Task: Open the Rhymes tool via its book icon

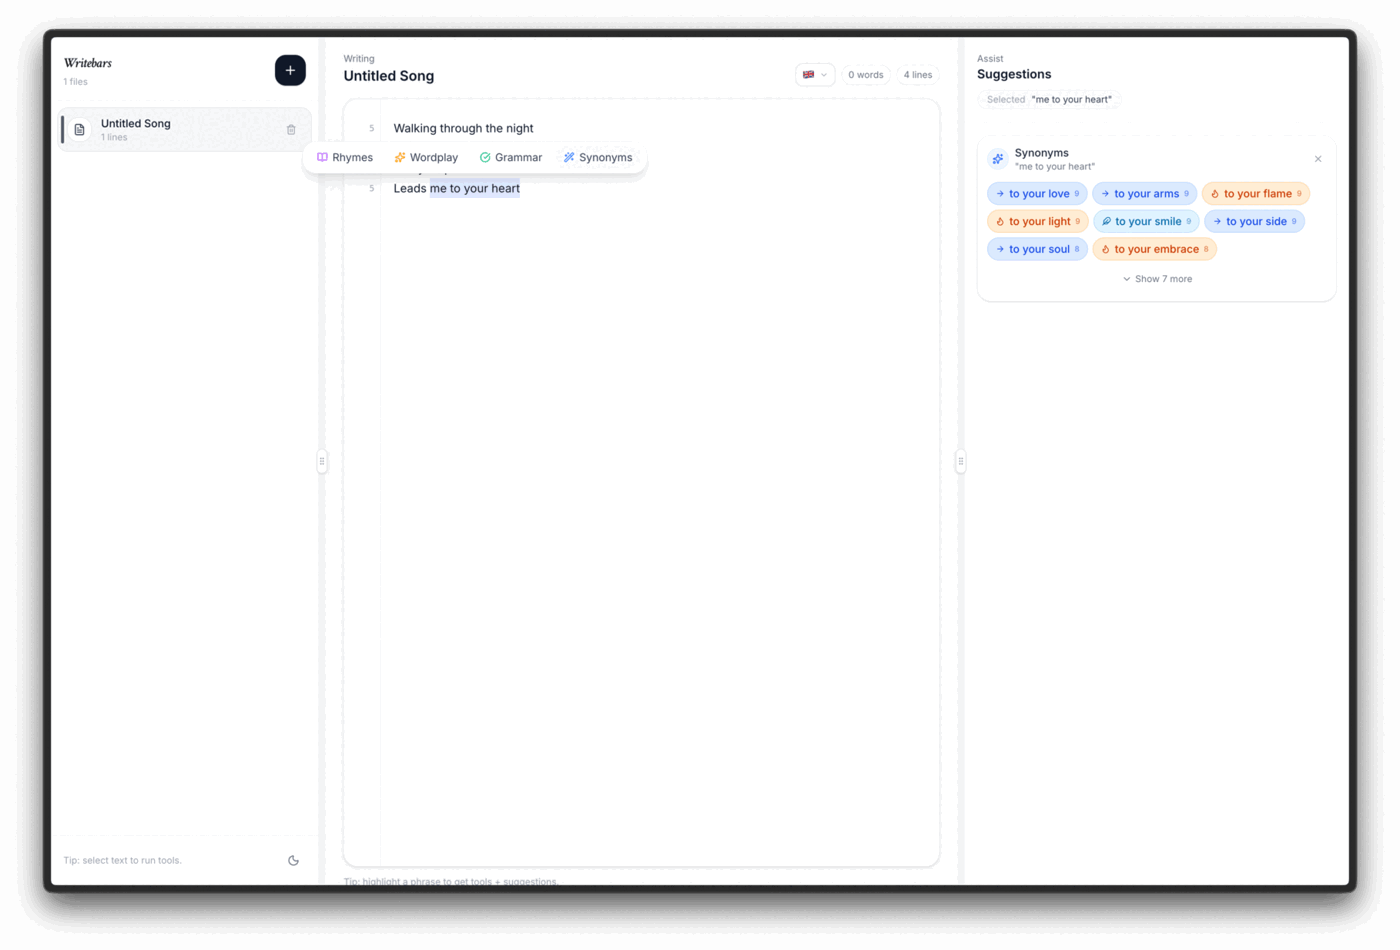Action: coord(322,157)
